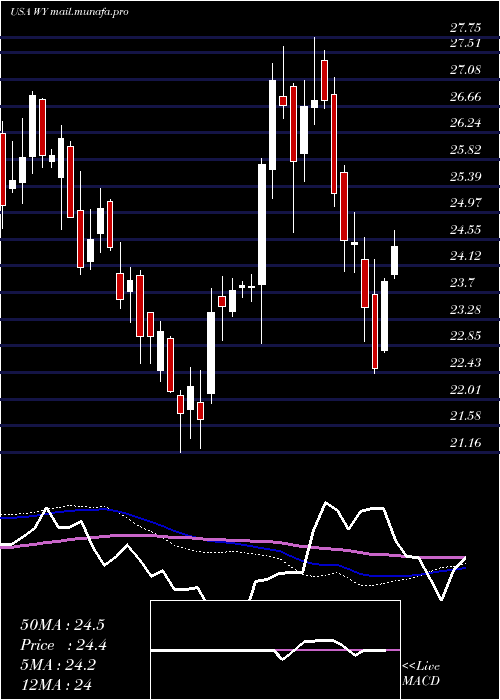Click the 21.58 price level label
500x700 pixels.
click(466, 416)
